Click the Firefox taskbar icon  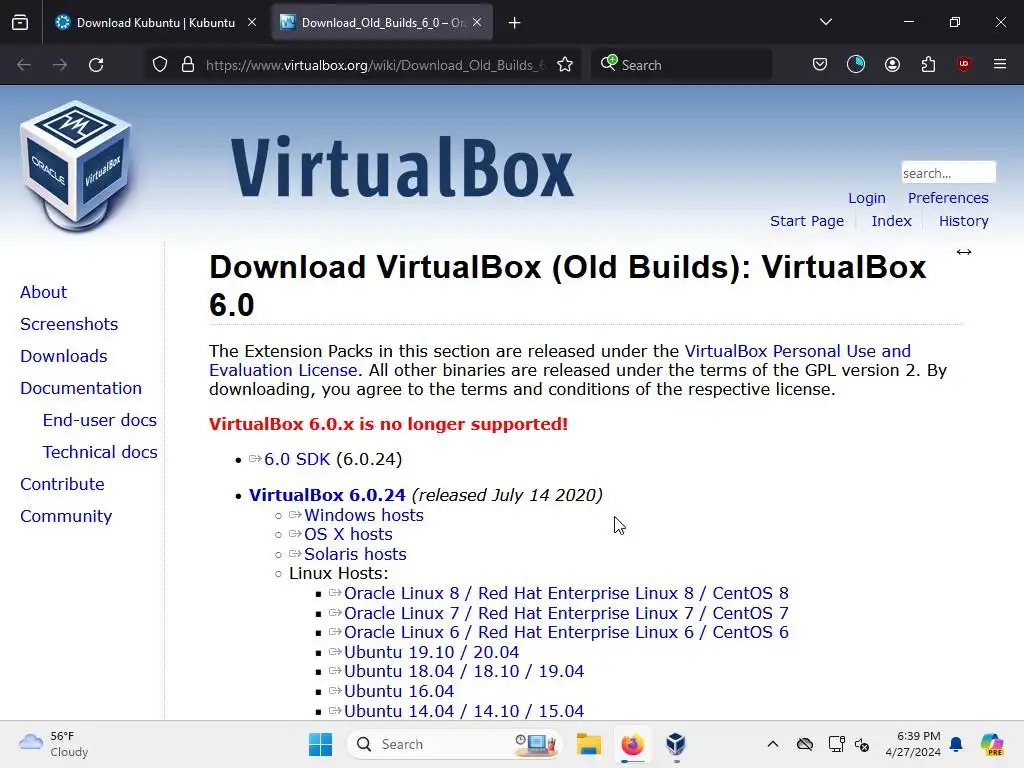pyautogui.click(x=632, y=744)
